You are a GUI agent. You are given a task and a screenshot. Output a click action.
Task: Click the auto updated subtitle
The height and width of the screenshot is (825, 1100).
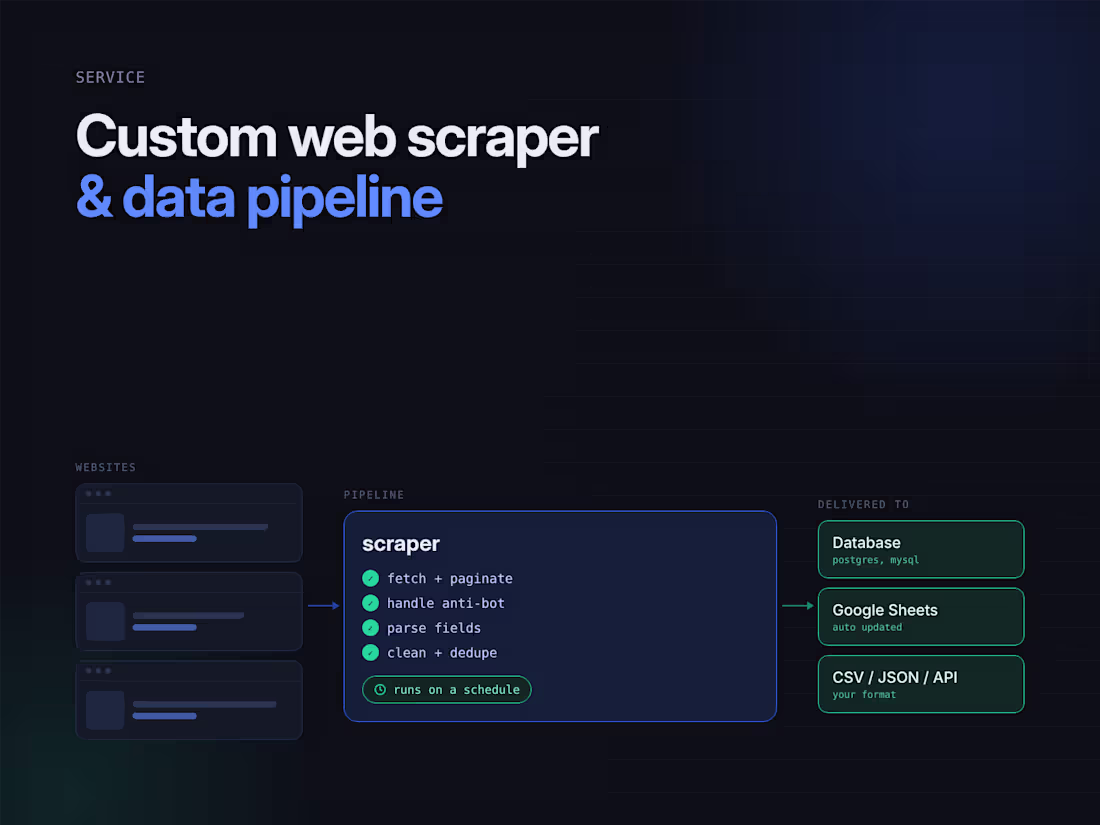[867, 627]
